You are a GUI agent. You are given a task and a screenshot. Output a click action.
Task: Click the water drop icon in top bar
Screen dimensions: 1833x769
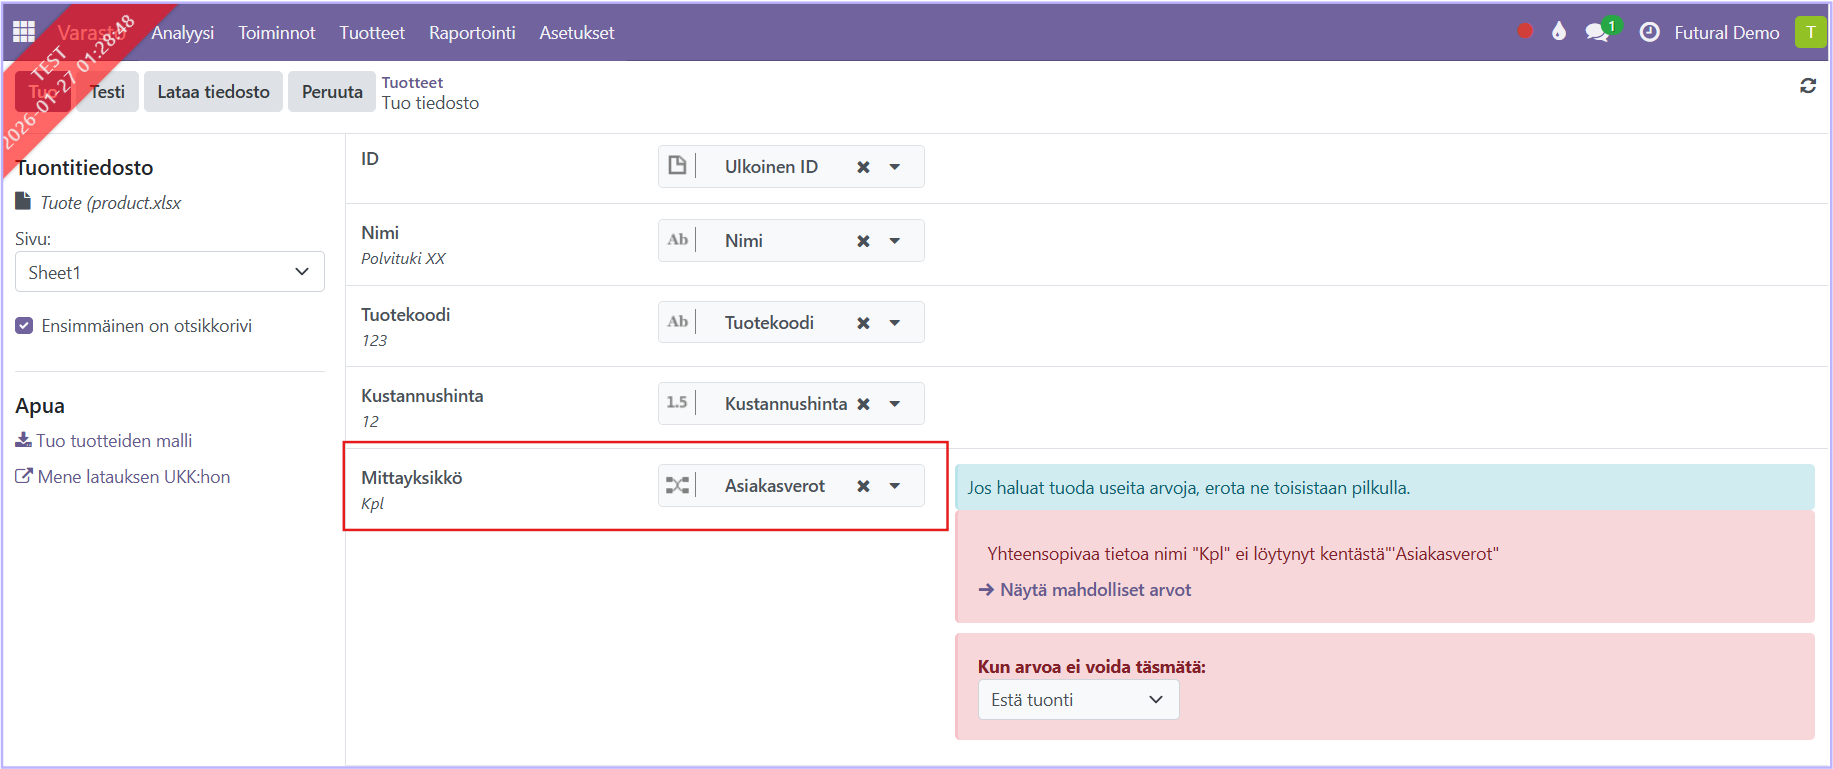(x=1558, y=32)
